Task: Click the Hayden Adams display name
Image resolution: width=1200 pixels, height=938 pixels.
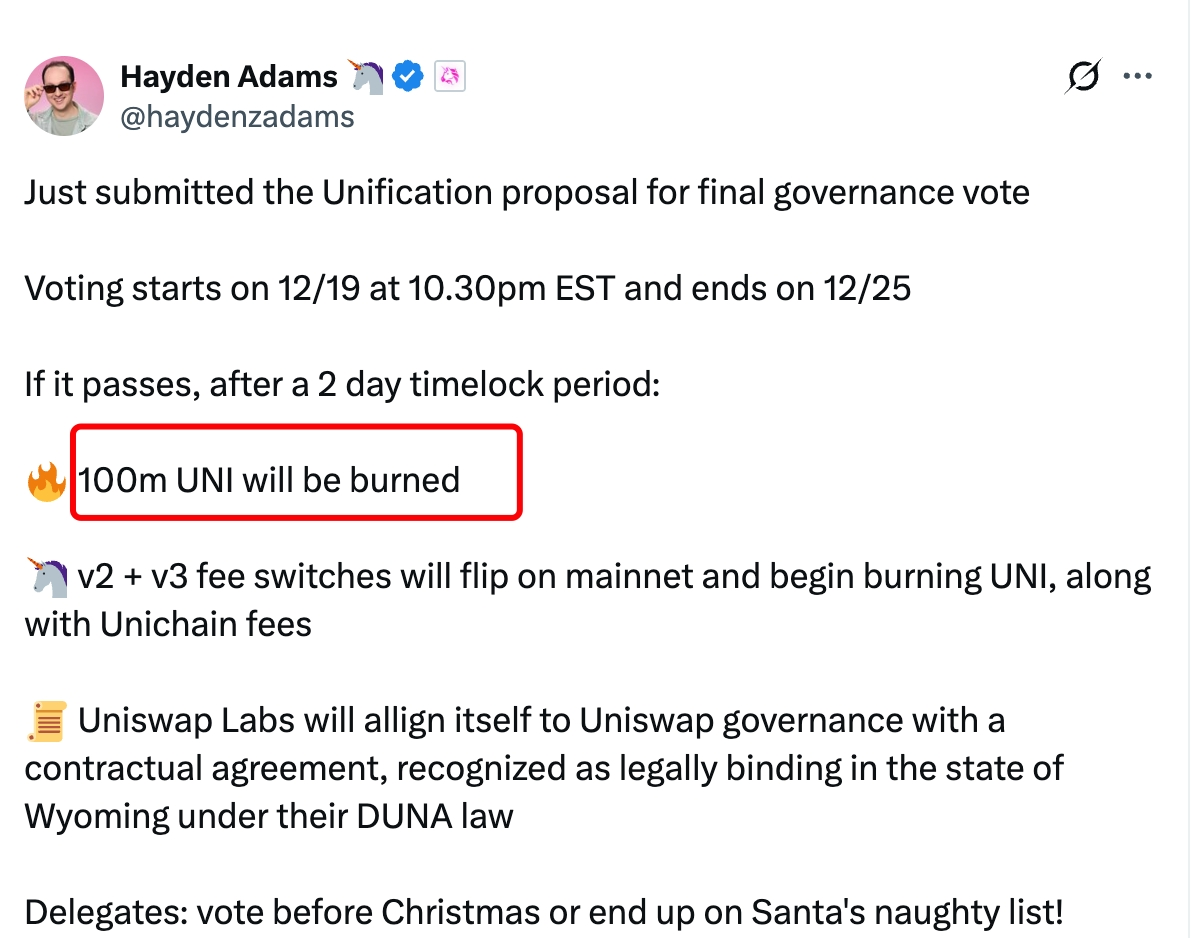Action: 229,75
